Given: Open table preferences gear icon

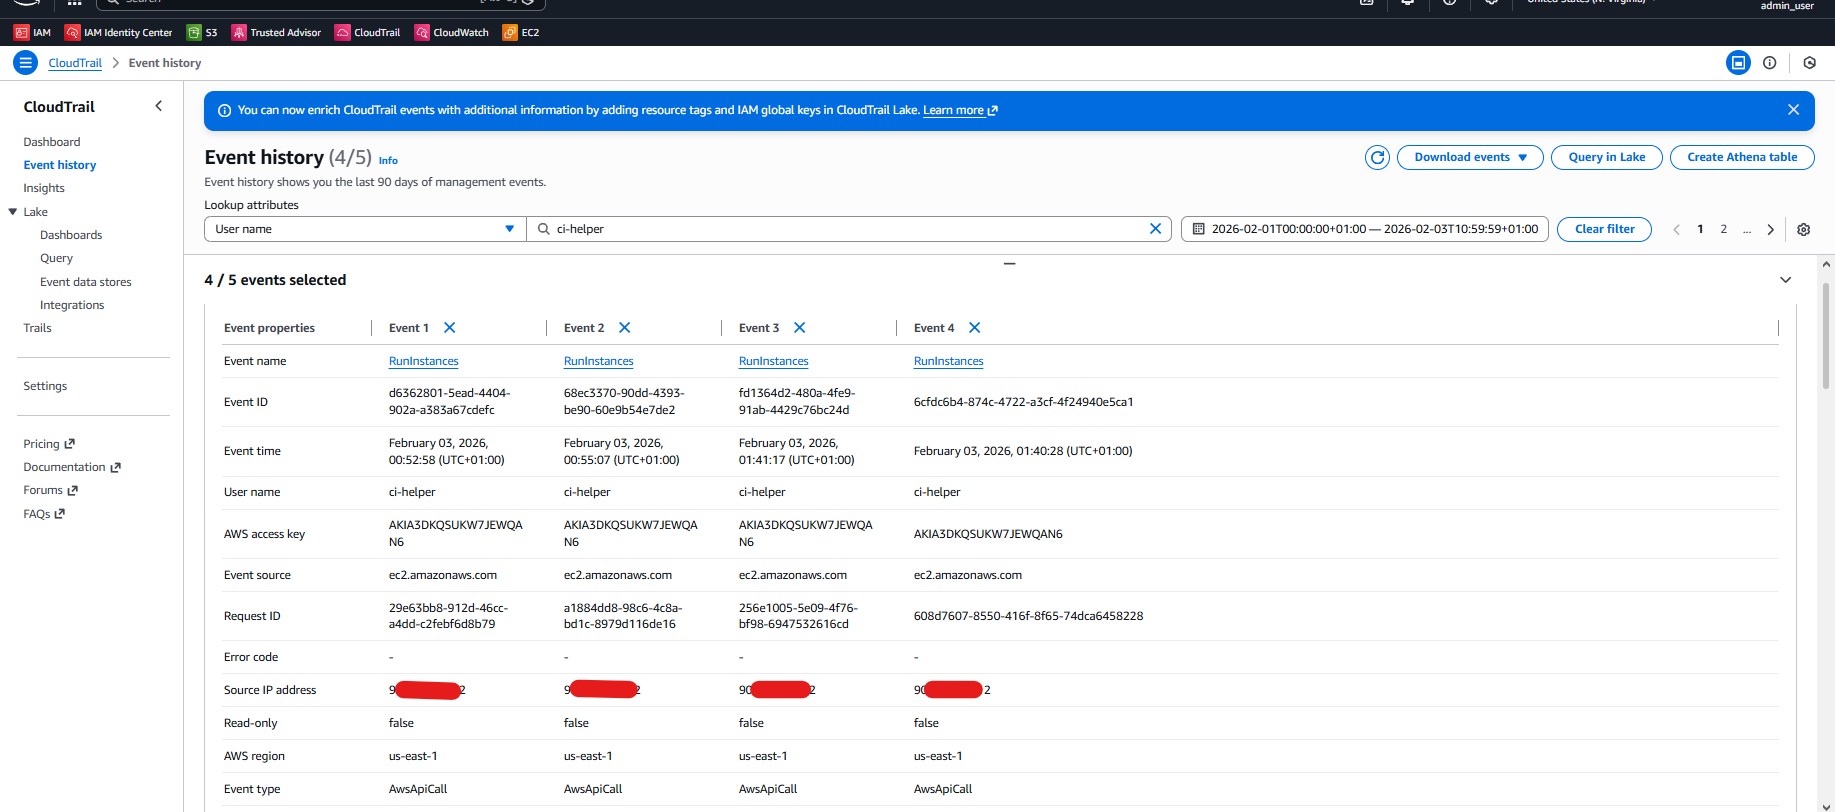Looking at the screenshot, I should pyautogui.click(x=1803, y=229).
